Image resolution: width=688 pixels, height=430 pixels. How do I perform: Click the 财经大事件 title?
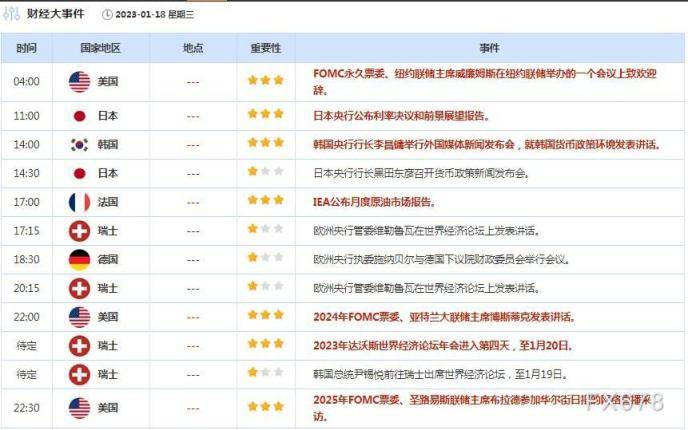click(56, 14)
